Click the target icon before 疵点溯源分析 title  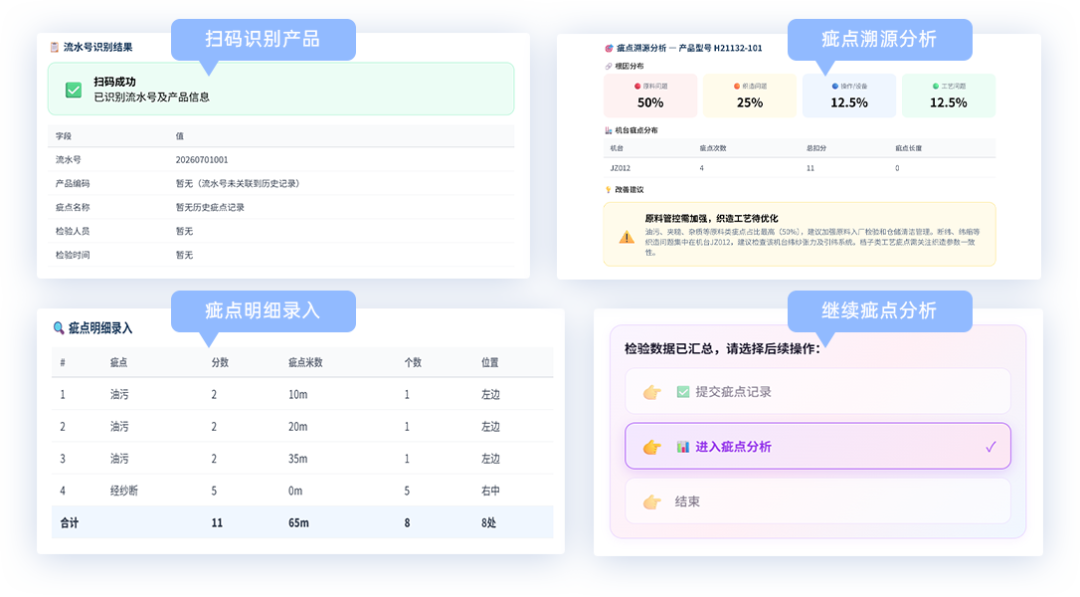pos(608,48)
